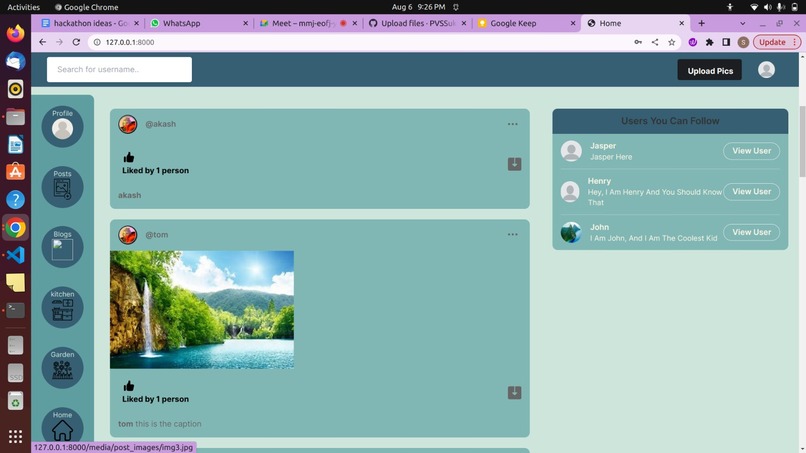806x453 pixels.
Task: Open LibreOffice Writer from the dock
Action: [x=15, y=144]
